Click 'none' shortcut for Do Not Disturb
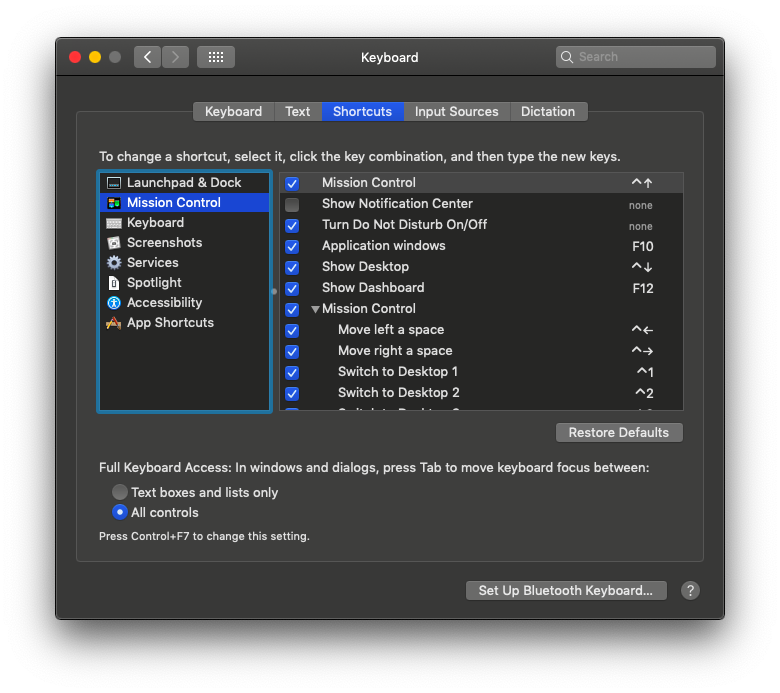This screenshot has height=693, width=780. (x=640, y=226)
